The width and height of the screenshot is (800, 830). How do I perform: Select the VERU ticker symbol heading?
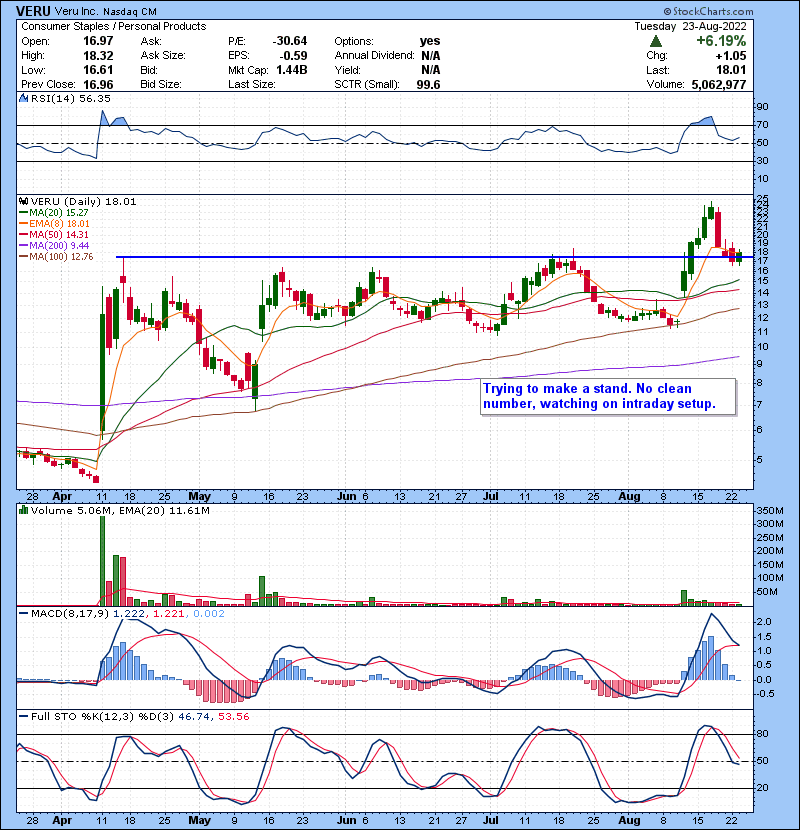(x=33, y=11)
